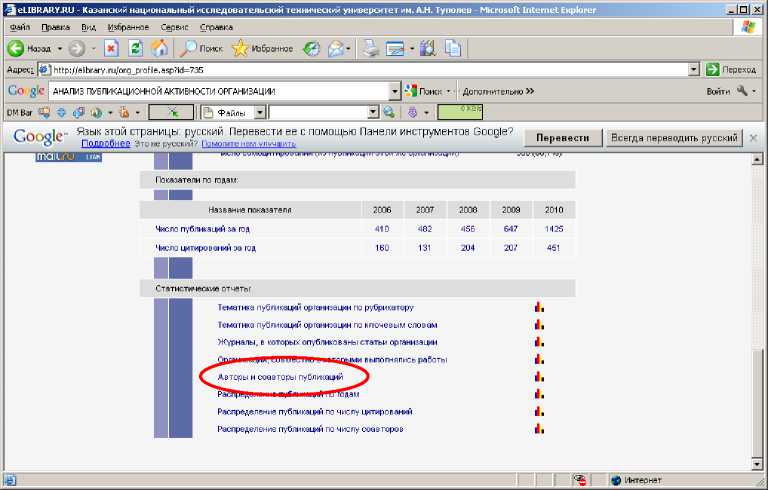768x490 pixels.
Task: Click the DM Bar stacked windows icon
Action: pos(78,113)
